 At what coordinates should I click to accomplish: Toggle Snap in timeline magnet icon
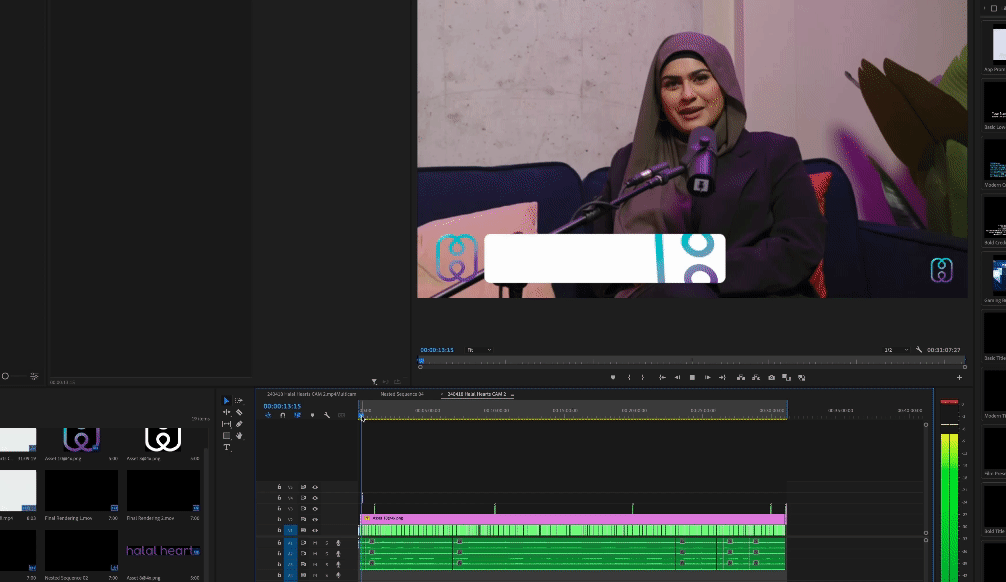282,415
